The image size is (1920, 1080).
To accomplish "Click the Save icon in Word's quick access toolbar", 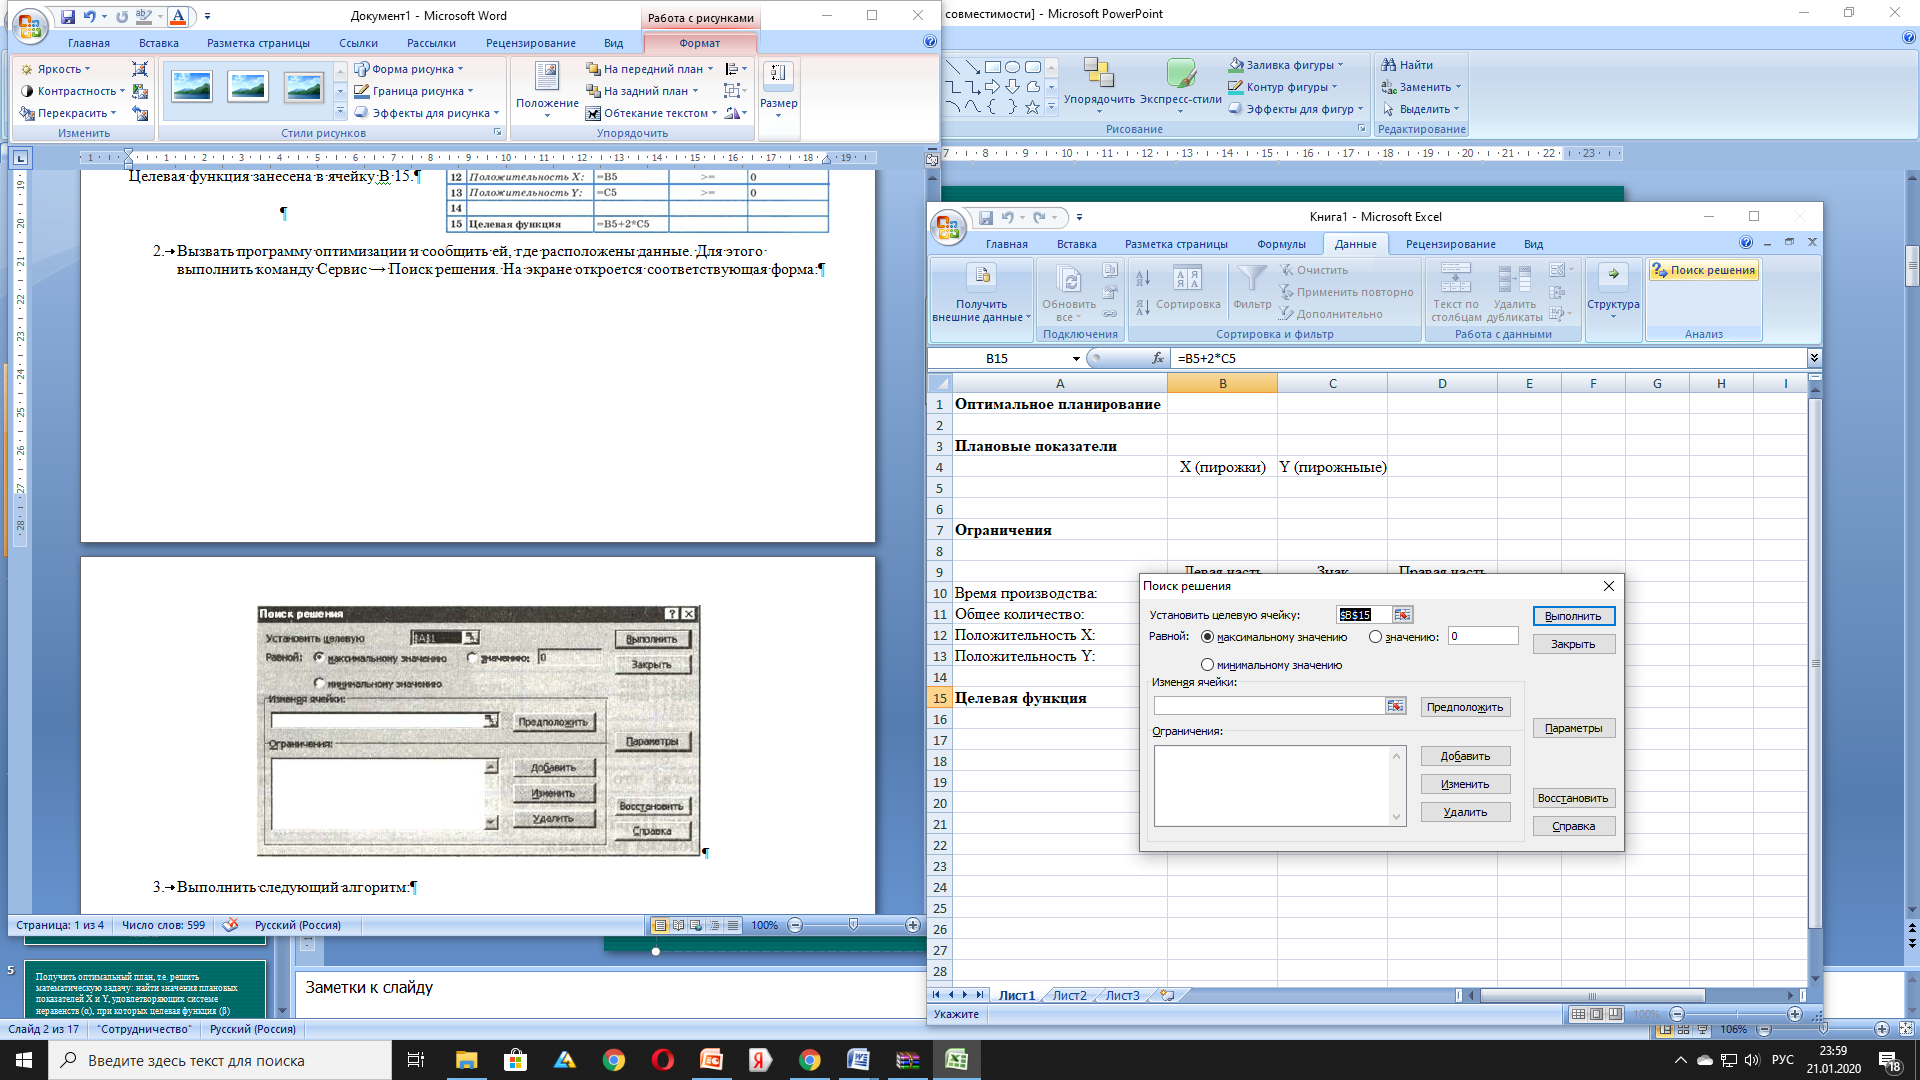I will (67, 16).
